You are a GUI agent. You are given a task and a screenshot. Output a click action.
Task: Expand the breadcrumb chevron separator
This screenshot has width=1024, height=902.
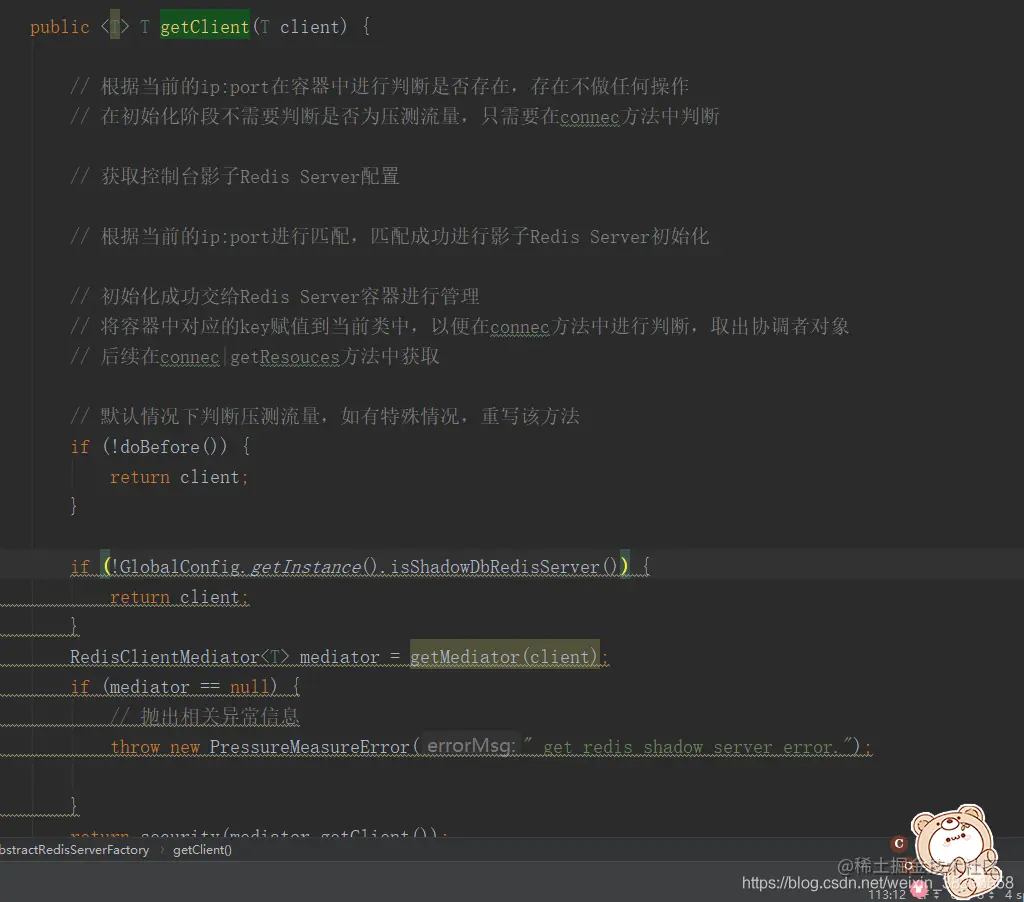point(160,848)
